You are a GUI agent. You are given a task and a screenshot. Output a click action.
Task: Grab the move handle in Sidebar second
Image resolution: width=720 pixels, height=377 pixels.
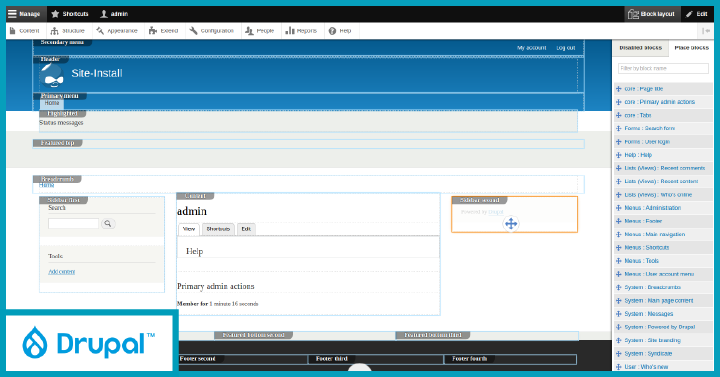pos(511,224)
